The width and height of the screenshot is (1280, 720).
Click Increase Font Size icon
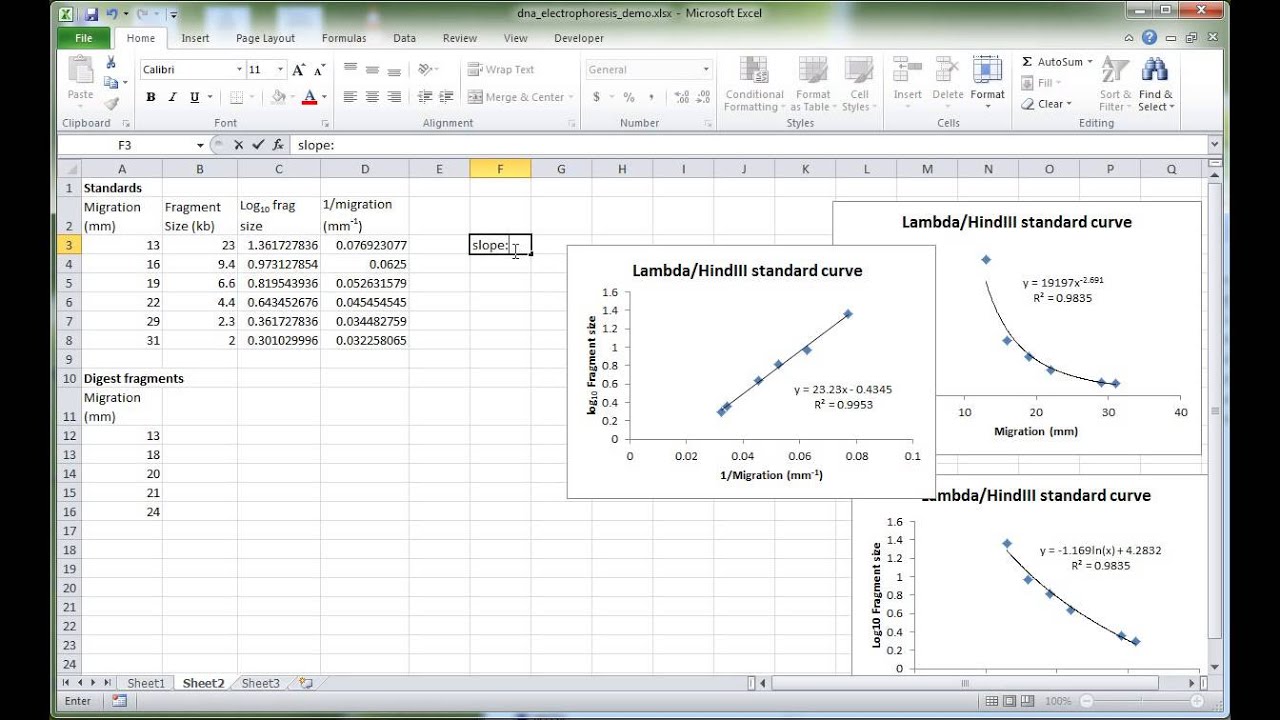298,70
